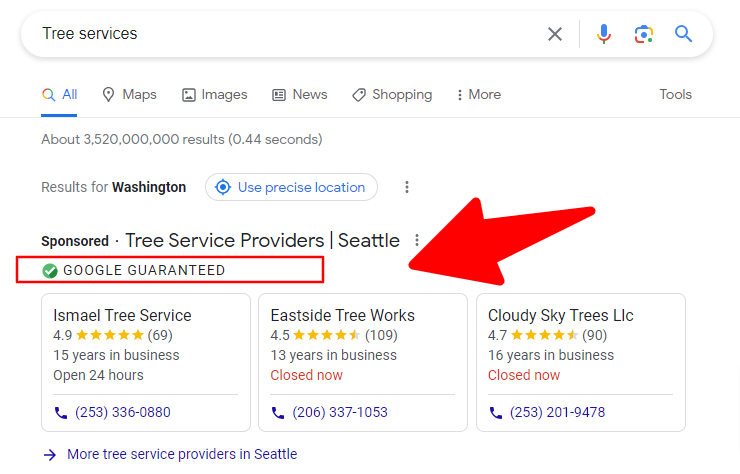Click the arrow icon beside More tree service providers
Viewport: 740px width, 474px height.
50,455
